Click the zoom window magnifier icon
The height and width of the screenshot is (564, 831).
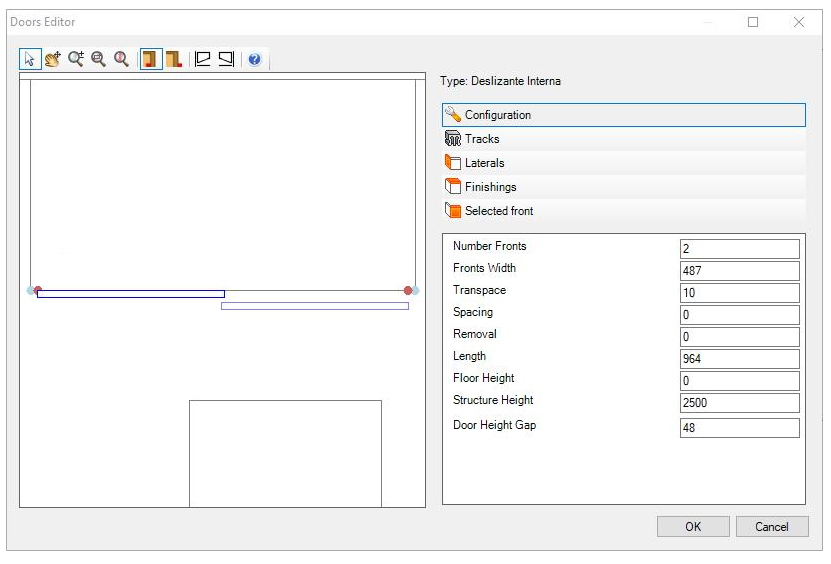pyautogui.click(x=98, y=59)
